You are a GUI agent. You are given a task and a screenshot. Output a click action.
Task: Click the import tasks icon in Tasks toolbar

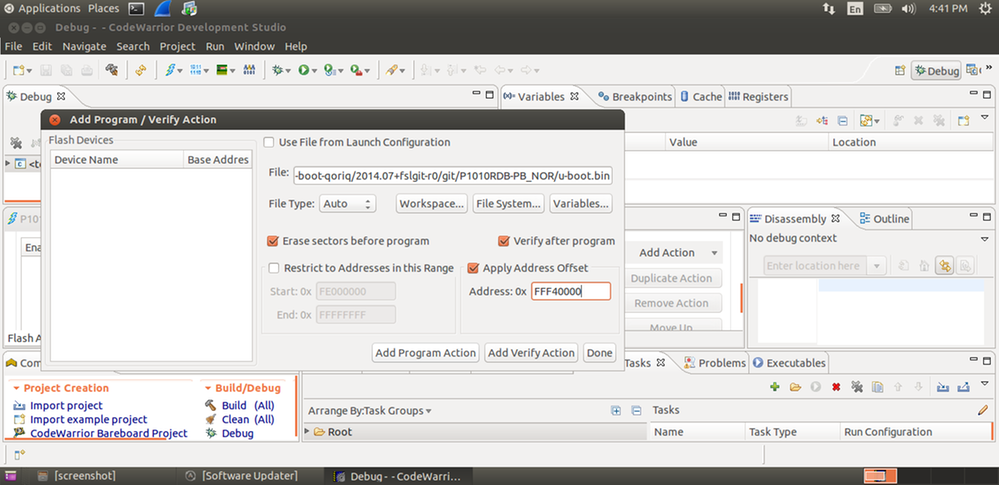click(x=942, y=386)
